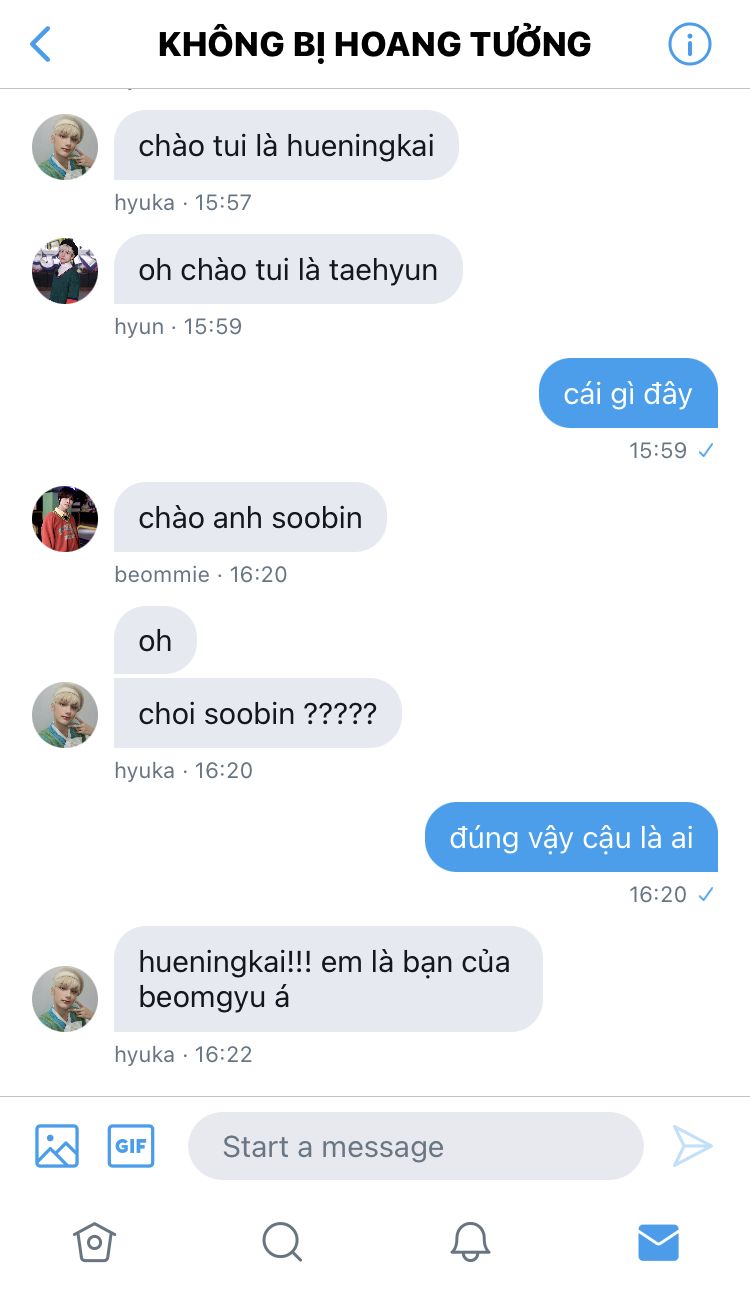Open hyuka's avatar next to hueningkai greeting
Viewport: 750px width, 1294px height.
[65, 147]
